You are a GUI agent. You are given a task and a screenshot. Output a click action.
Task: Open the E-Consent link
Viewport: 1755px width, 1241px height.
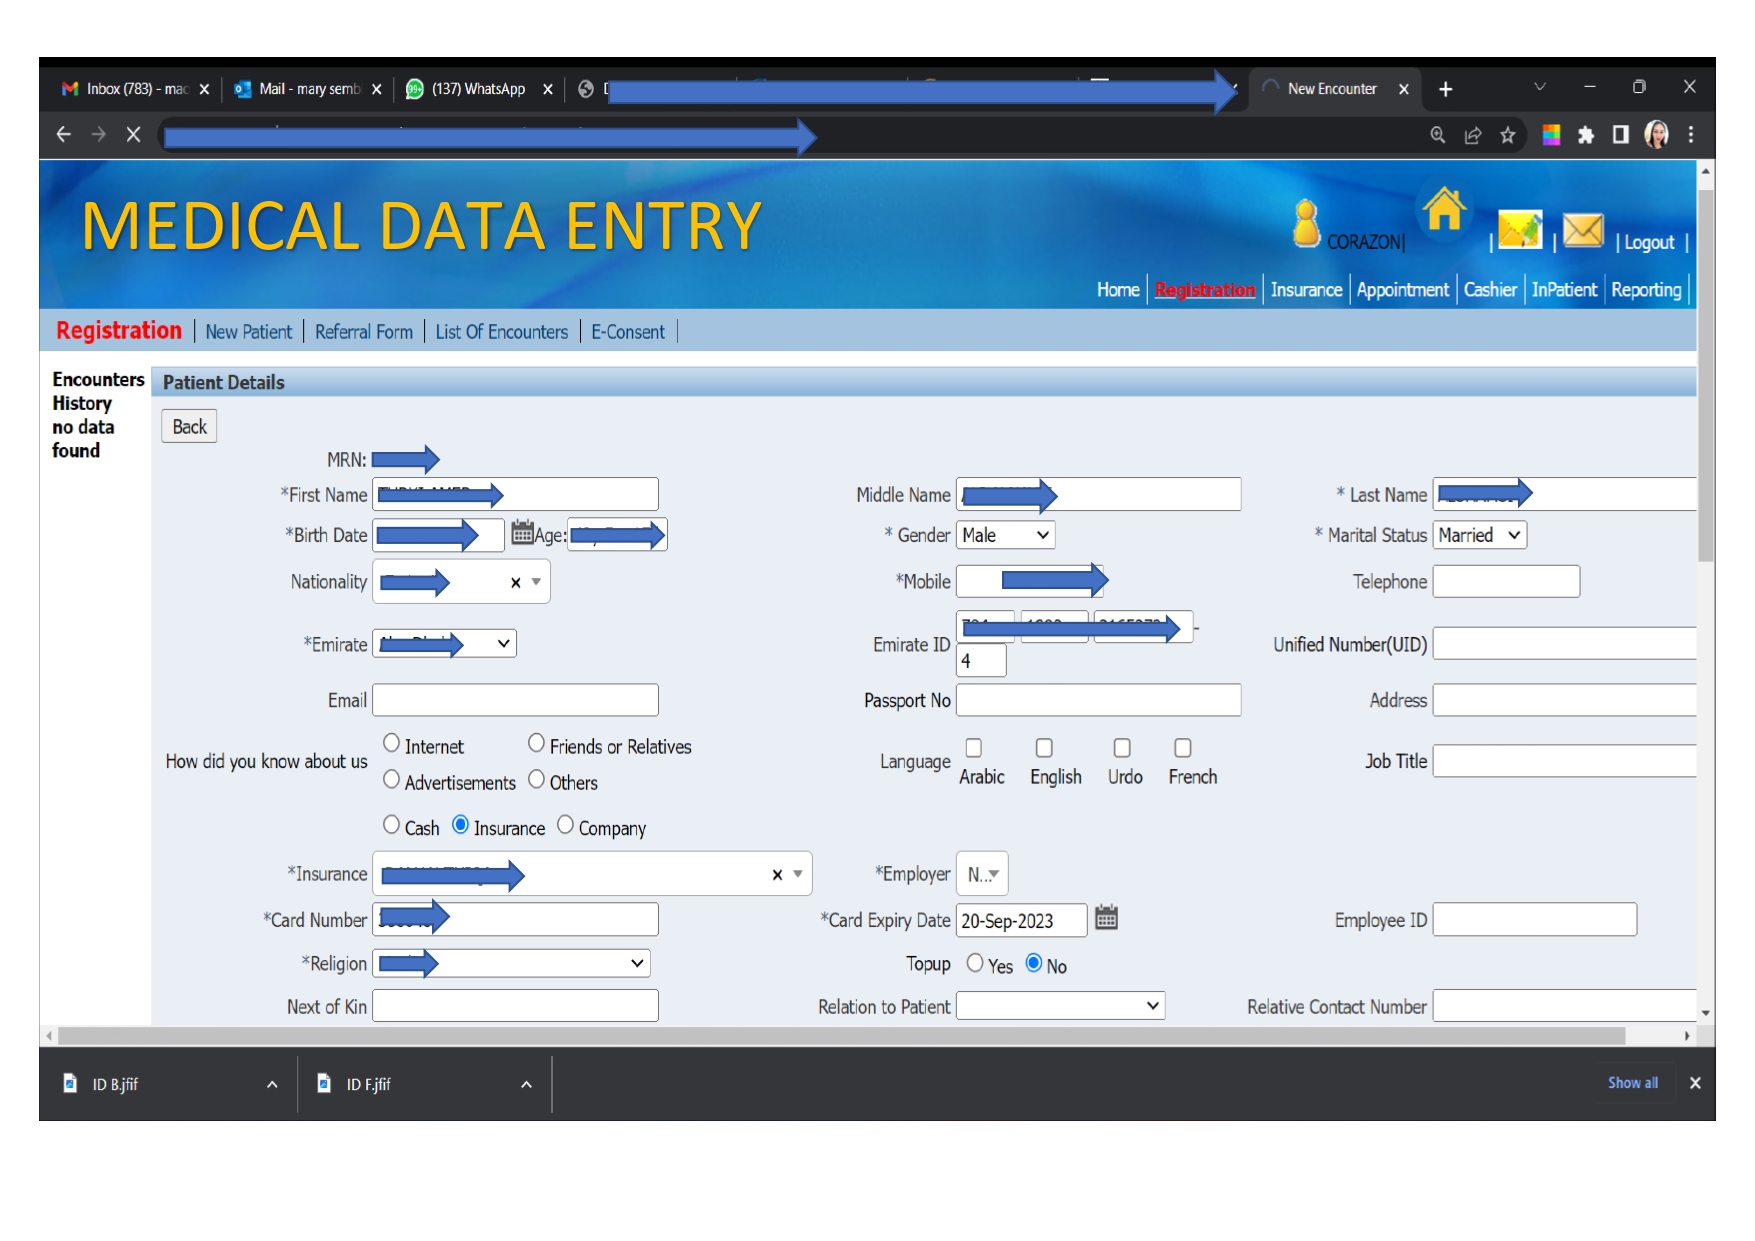coord(628,332)
